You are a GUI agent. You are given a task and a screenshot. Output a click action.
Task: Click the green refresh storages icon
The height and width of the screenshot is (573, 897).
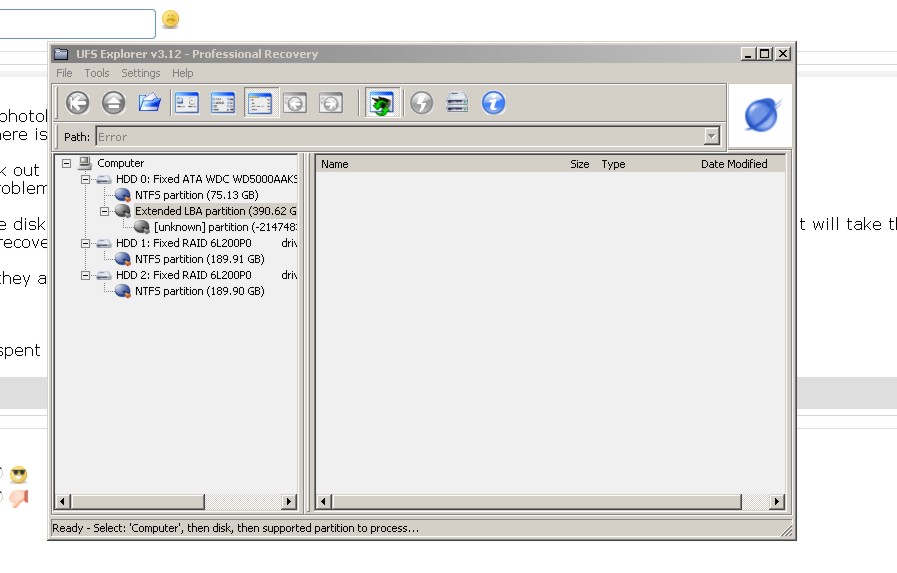[379, 102]
